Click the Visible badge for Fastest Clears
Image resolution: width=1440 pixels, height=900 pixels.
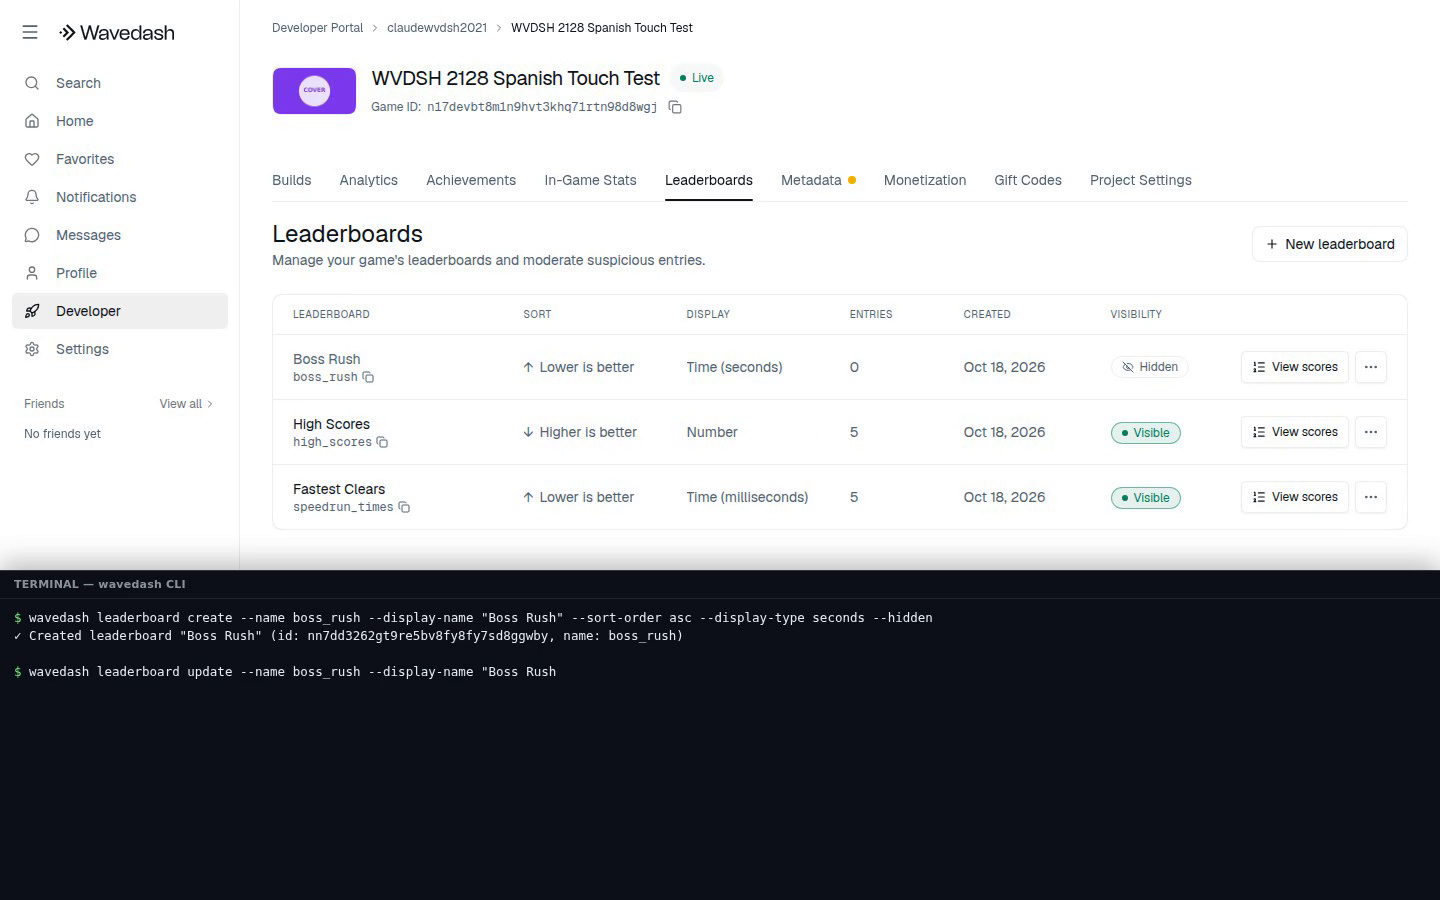1146,498
